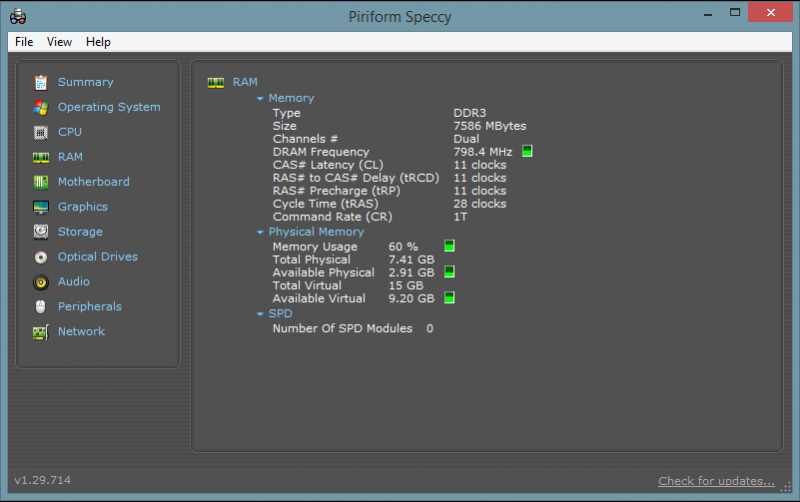This screenshot has width=800, height=502.
Task: Open the Help menu
Action: 98,42
